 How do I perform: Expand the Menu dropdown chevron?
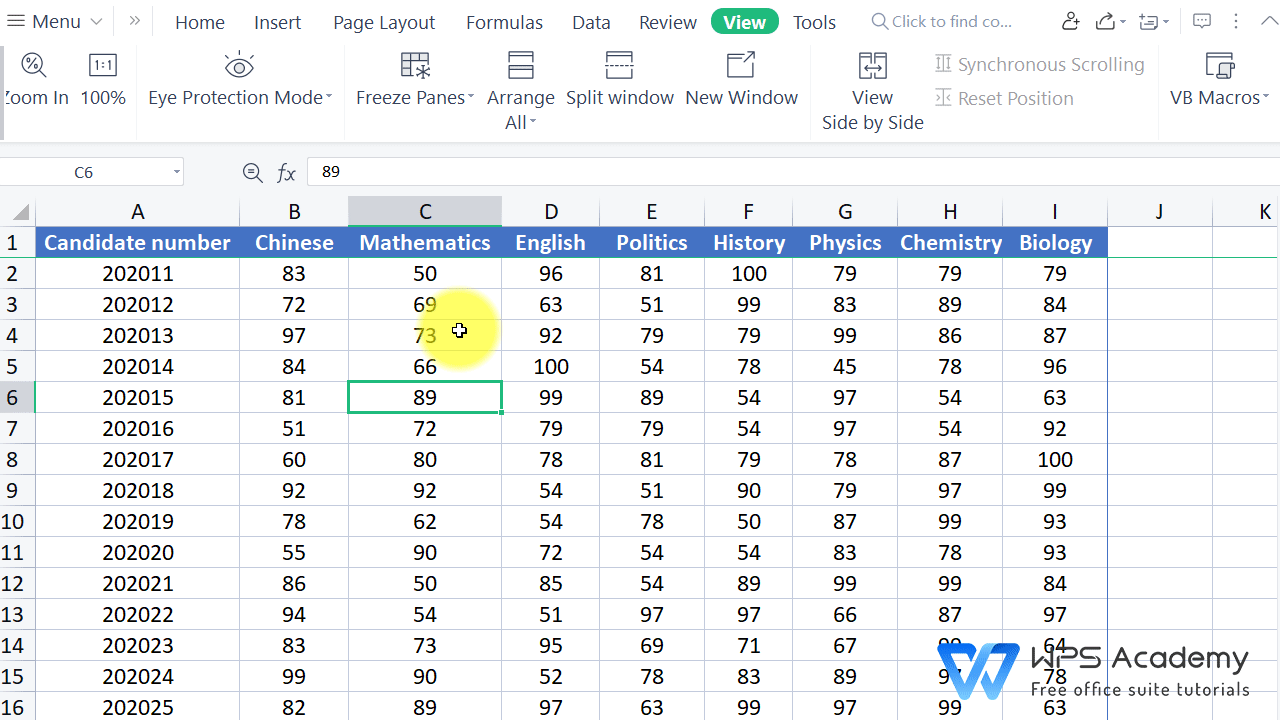(x=95, y=21)
